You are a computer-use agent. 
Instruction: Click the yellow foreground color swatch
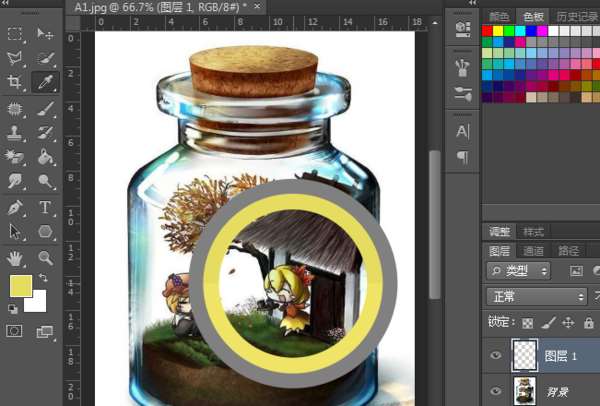(21, 286)
